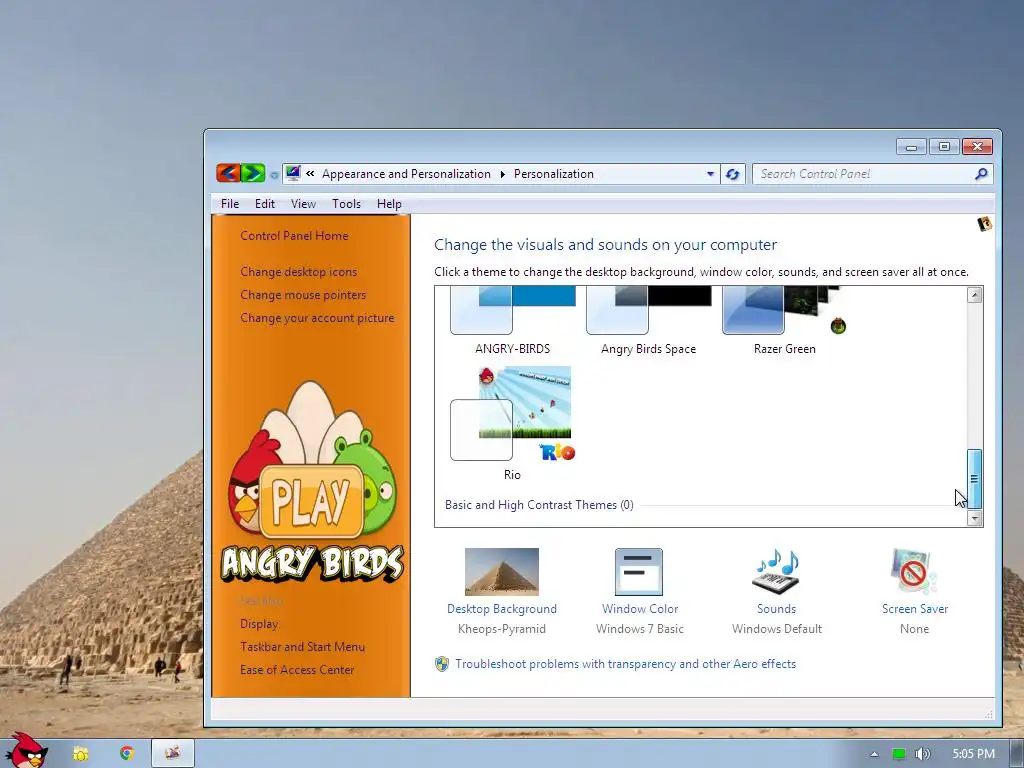Screen dimensions: 1024x768
Task: Open Desktop Background pyramid icon
Action: click(502, 571)
